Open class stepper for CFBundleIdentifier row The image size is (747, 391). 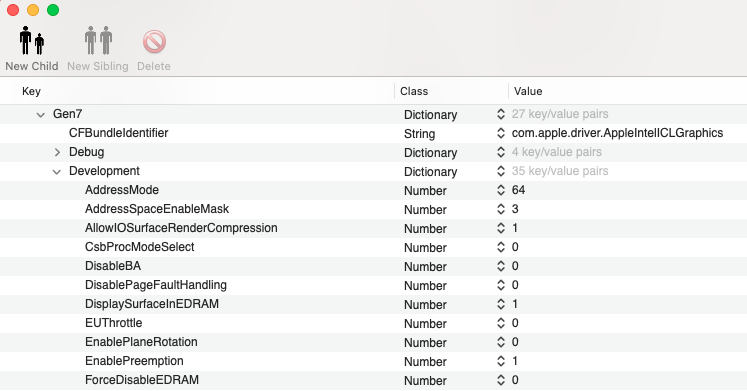[x=501, y=133]
